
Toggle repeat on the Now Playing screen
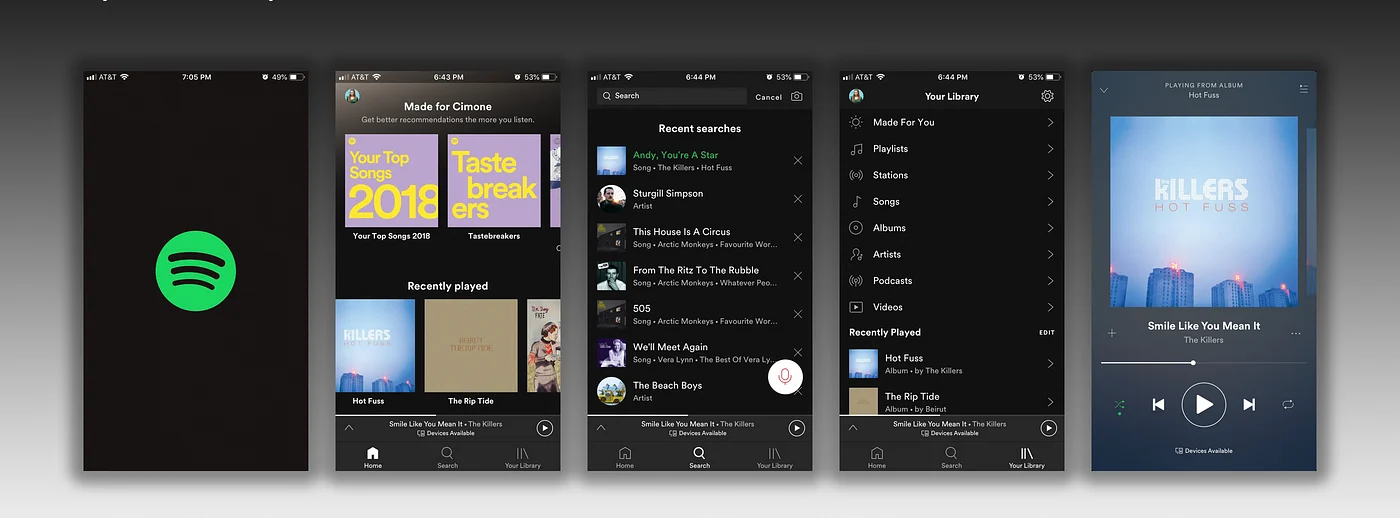click(x=1288, y=404)
